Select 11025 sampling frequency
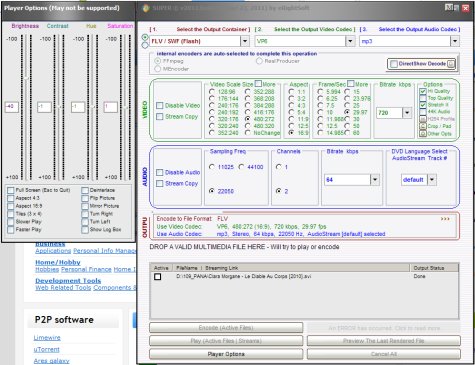Screen dimensions: 475x365 pyautogui.click(x=212, y=167)
